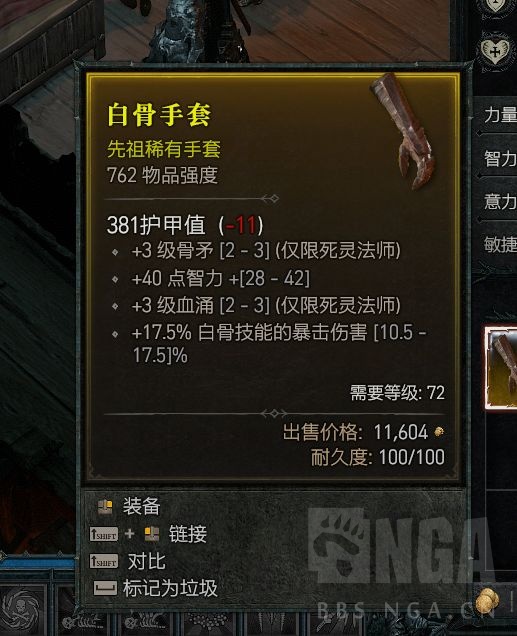Click the heart cross emblem icon
This screenshot has width=517, height=636.
pos(495,49)
